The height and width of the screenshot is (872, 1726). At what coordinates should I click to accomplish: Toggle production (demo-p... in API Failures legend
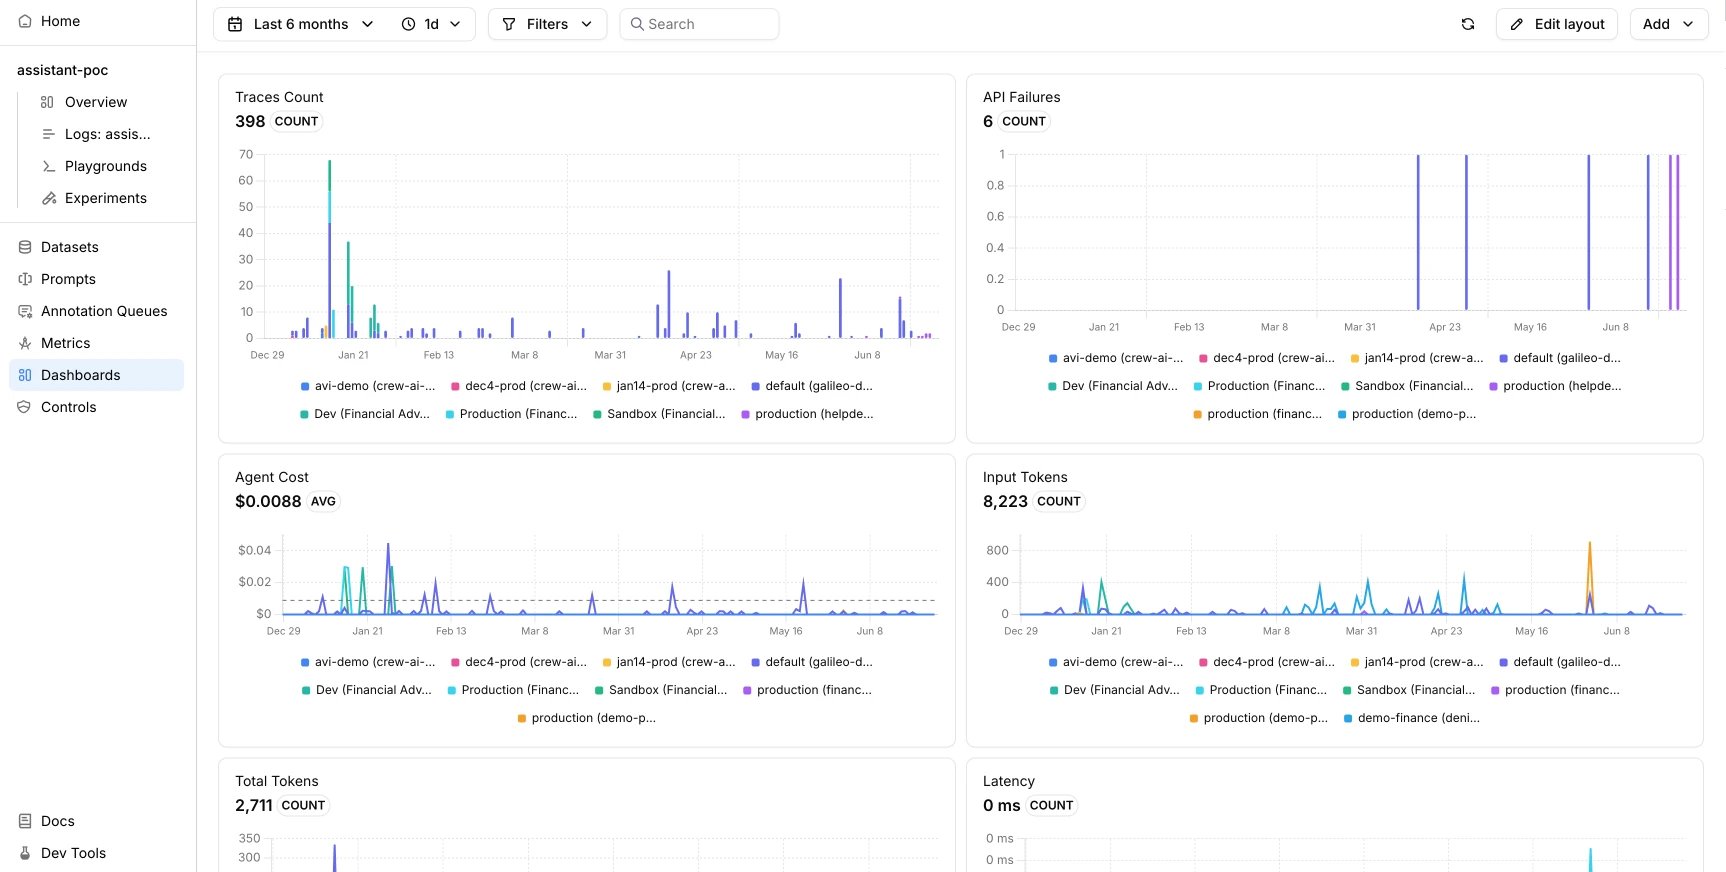1407,414
